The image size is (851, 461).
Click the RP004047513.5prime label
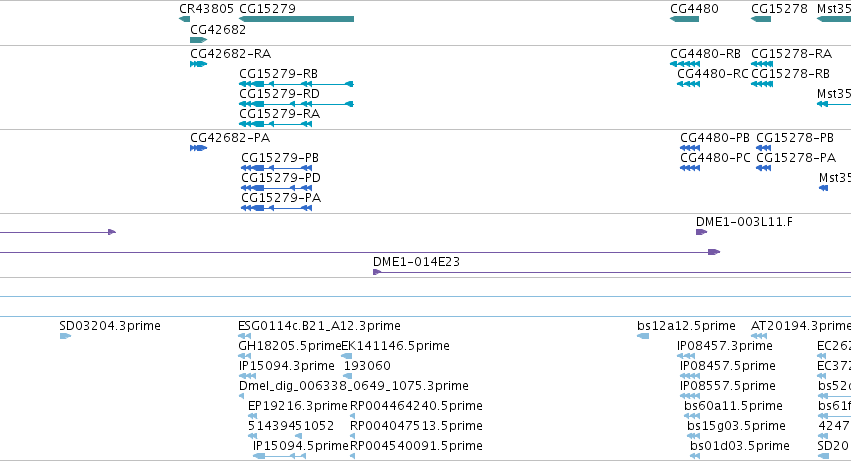point(416,426)
